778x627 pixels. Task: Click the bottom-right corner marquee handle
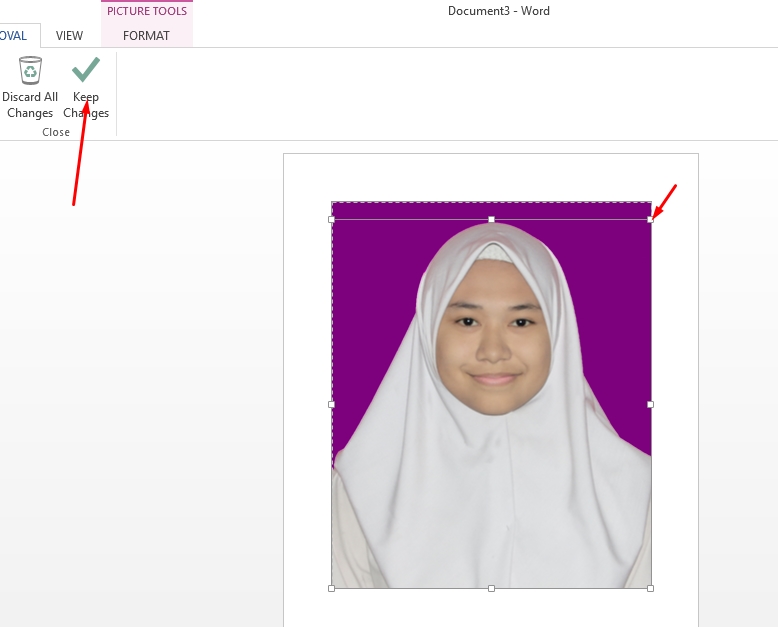[650, 588]
